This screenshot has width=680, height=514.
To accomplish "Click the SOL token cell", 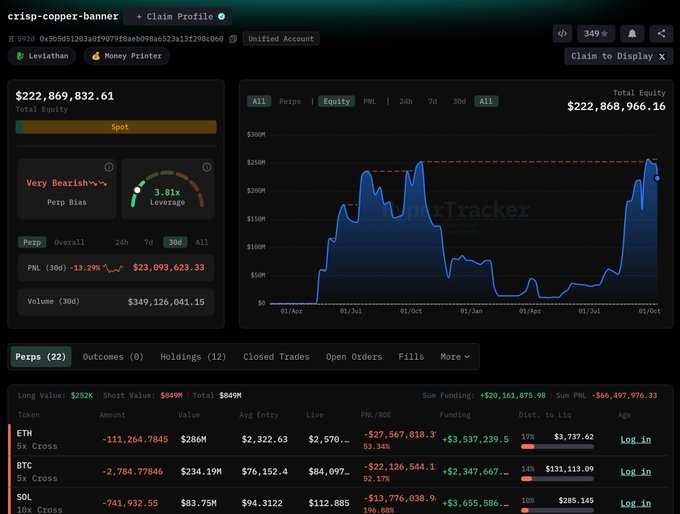I will (39, 503).
